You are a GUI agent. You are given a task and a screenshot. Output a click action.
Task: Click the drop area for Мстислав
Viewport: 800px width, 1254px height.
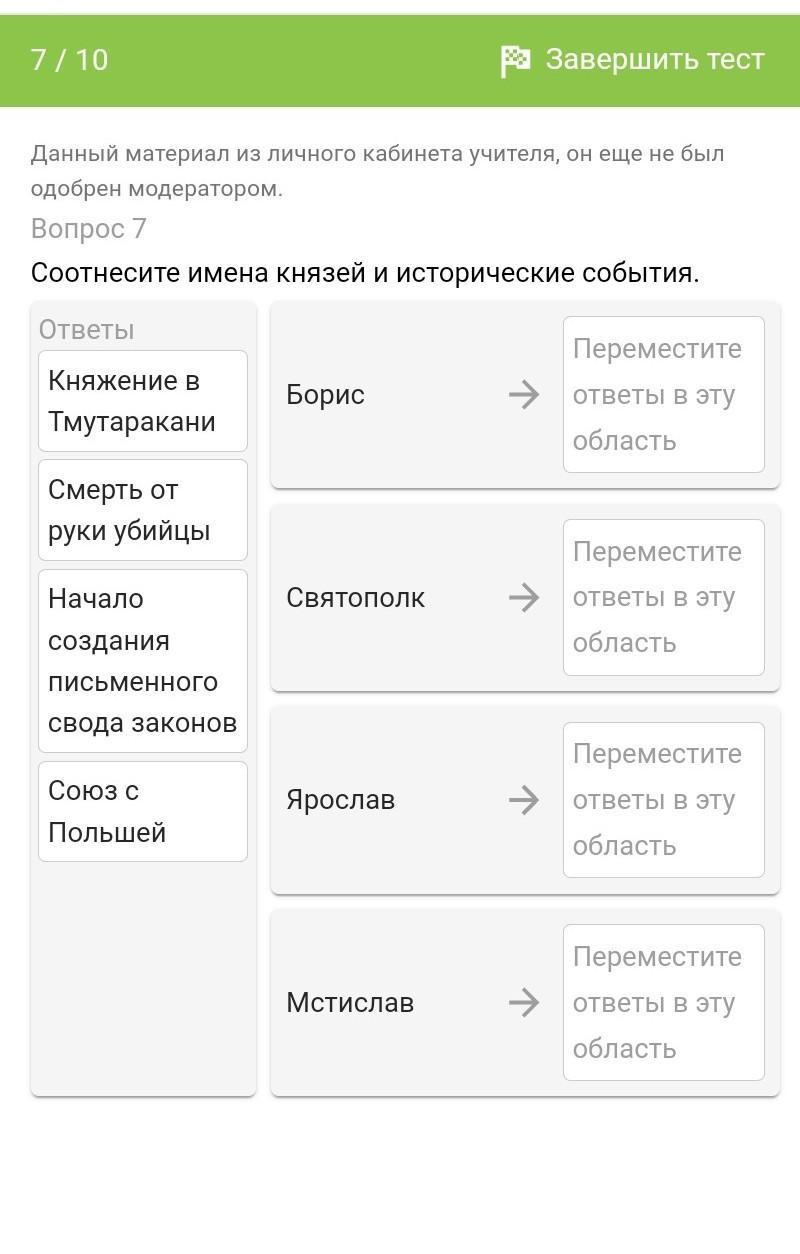[x=663, y=1003]
